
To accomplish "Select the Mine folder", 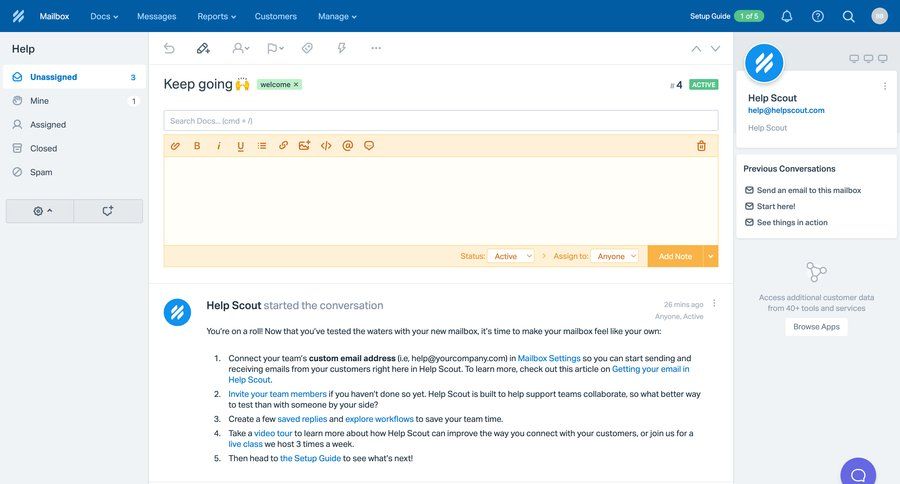I will 75,101.
